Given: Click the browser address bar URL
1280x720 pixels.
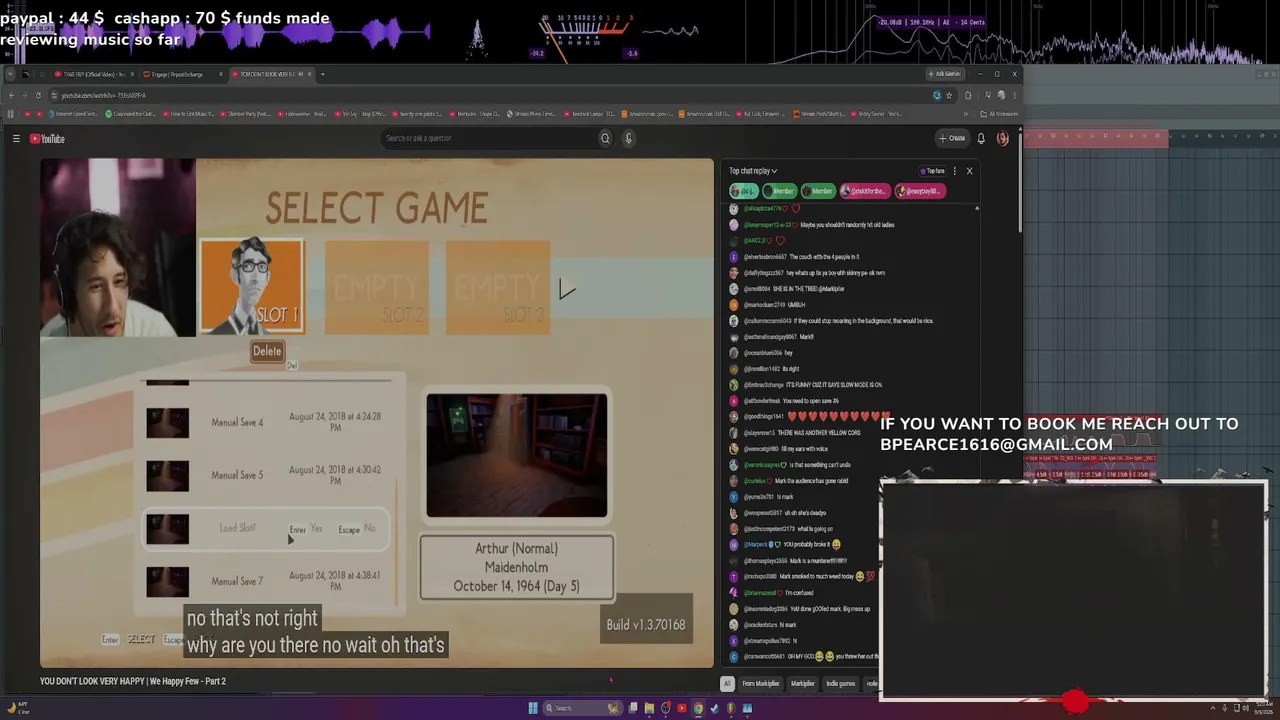Looking at the screenshot, I should pyautogui.click(x=104, y=95).
